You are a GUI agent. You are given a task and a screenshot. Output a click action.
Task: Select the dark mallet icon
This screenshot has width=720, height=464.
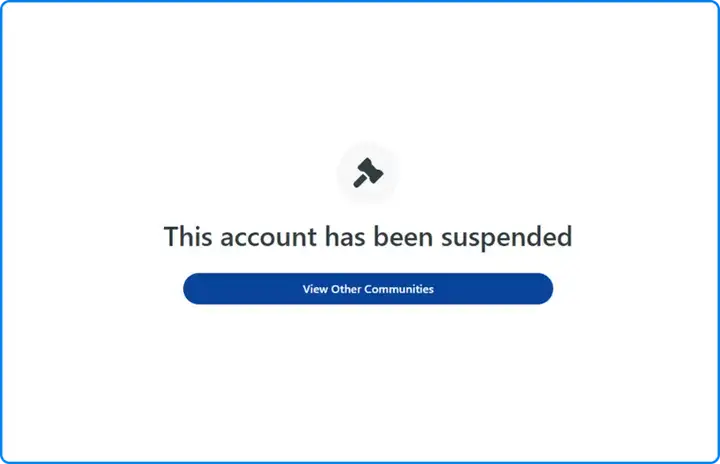click(x=368, y=173)
